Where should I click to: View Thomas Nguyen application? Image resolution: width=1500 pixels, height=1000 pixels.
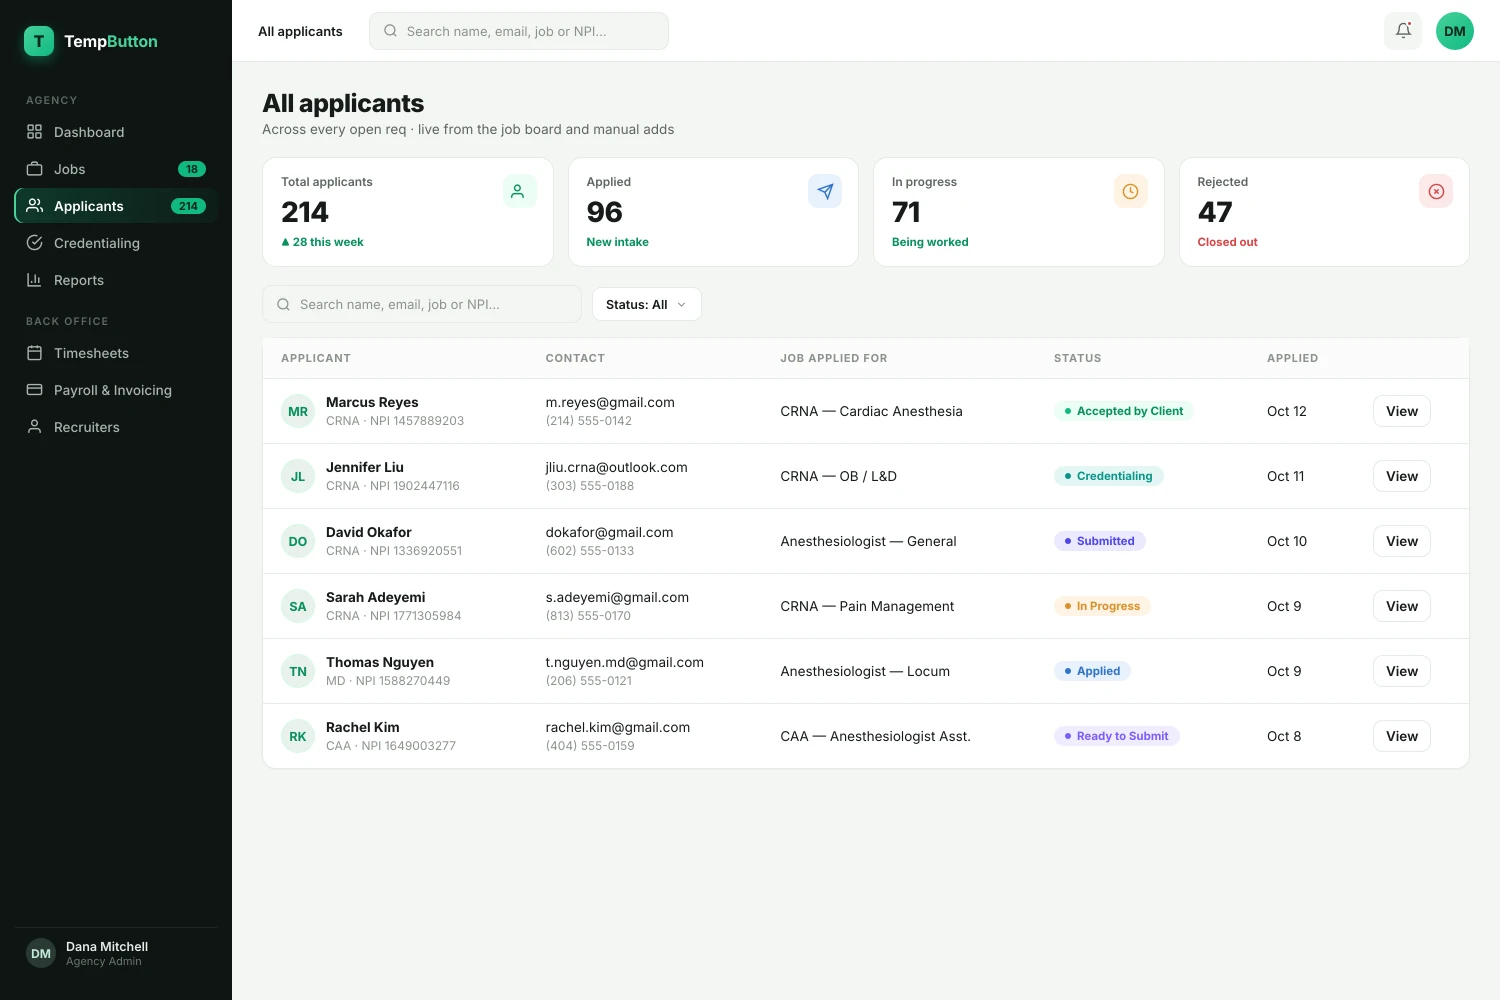[1401, 671]
